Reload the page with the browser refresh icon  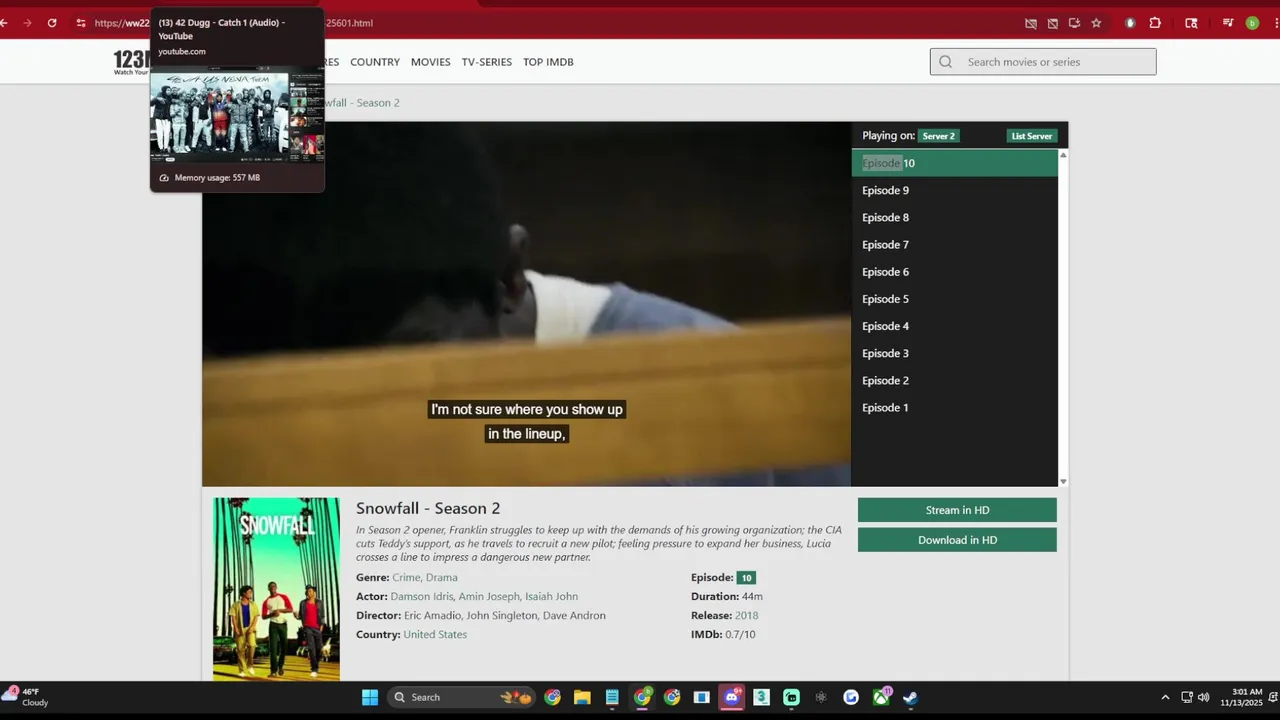coord(52,23)
